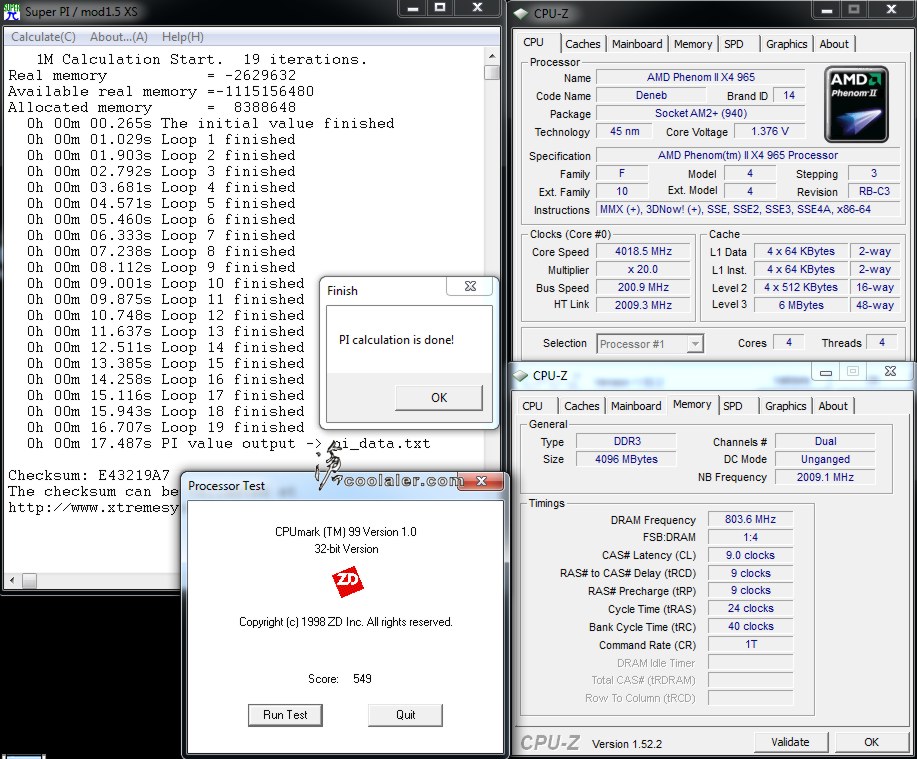Open SPD tab in the CPU-Z processor window
Viewport: 917px width, 759px height.
click(733, 44)
